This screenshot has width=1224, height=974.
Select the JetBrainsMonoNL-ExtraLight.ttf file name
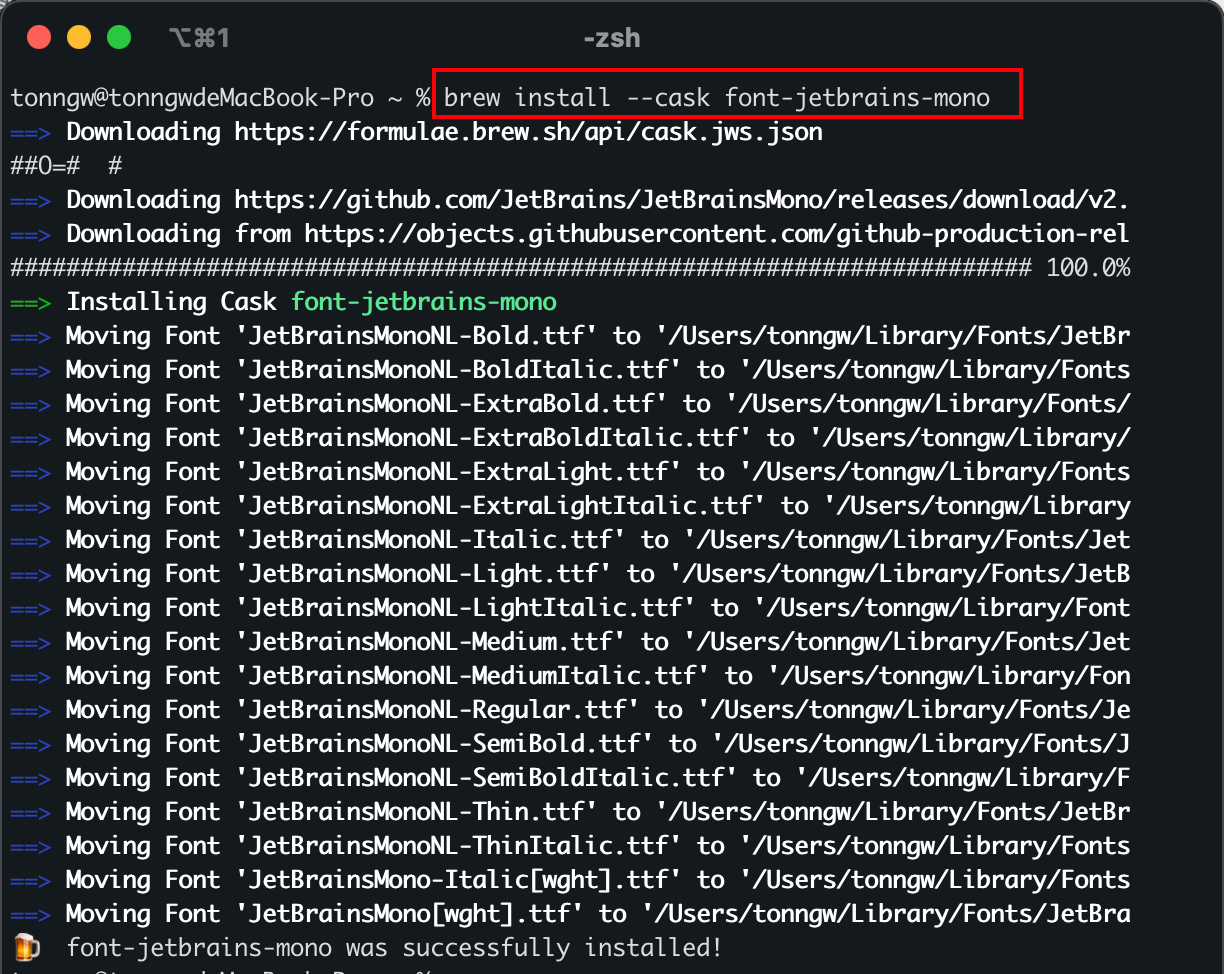[x=458, y=472]
